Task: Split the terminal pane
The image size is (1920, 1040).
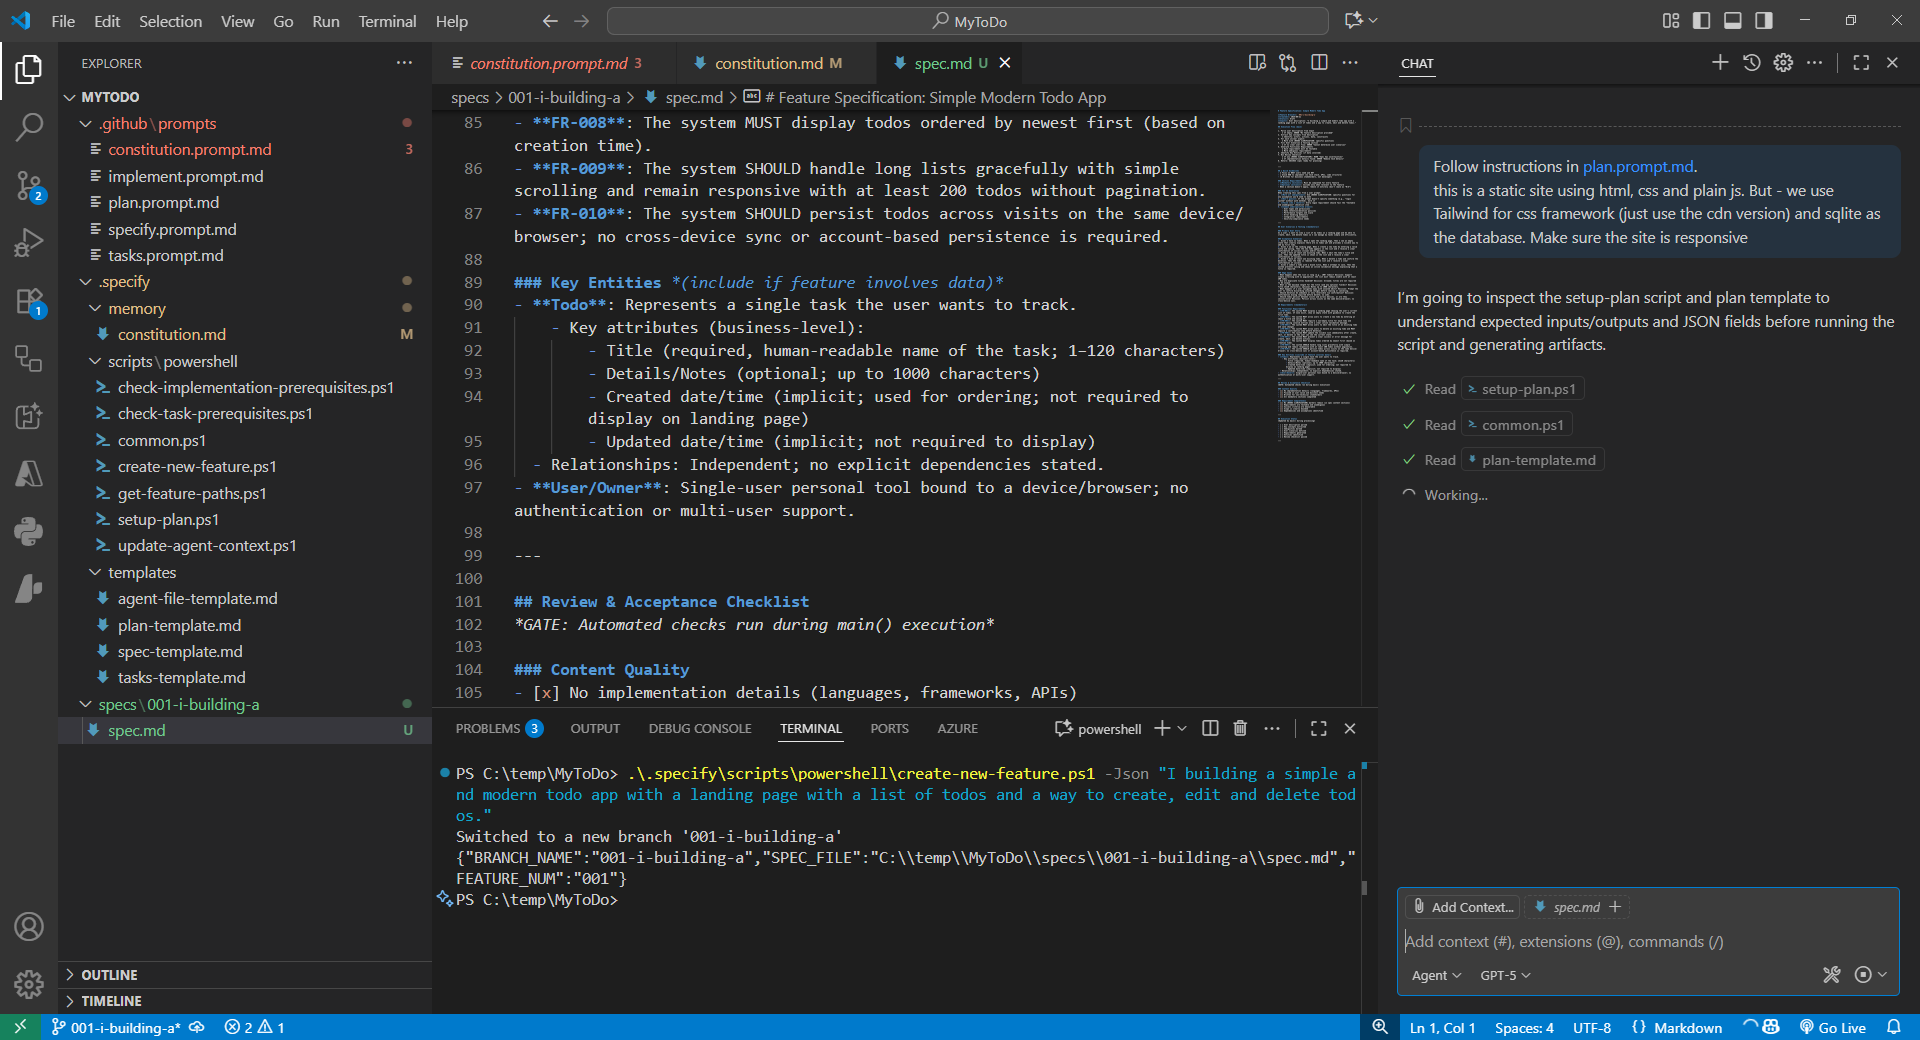Action: [1210, 729]
